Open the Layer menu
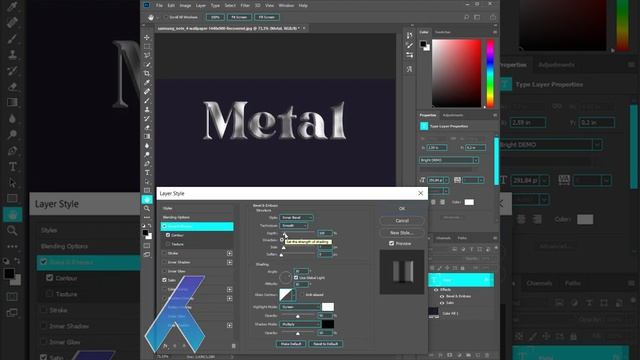The width and height of the screenshot is (640, 360). 201,6
